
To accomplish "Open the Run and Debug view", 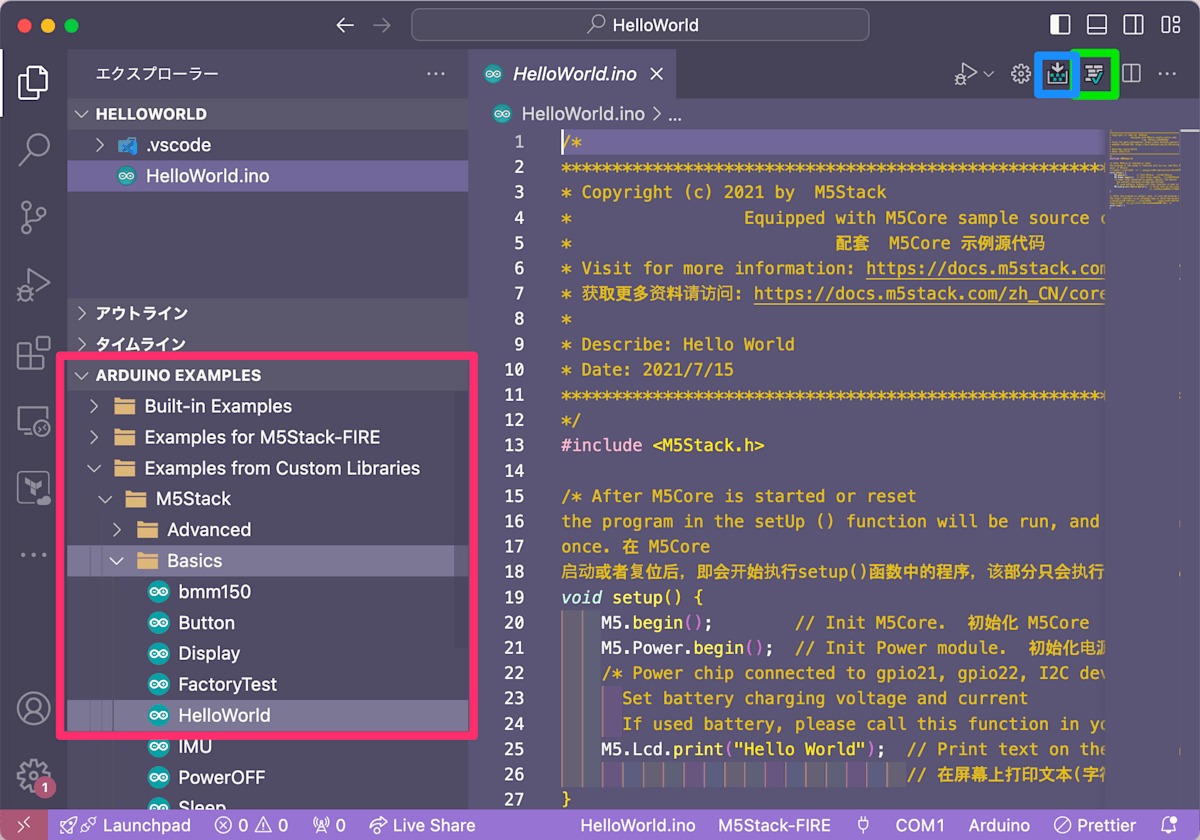I will [x=33, y=285].
